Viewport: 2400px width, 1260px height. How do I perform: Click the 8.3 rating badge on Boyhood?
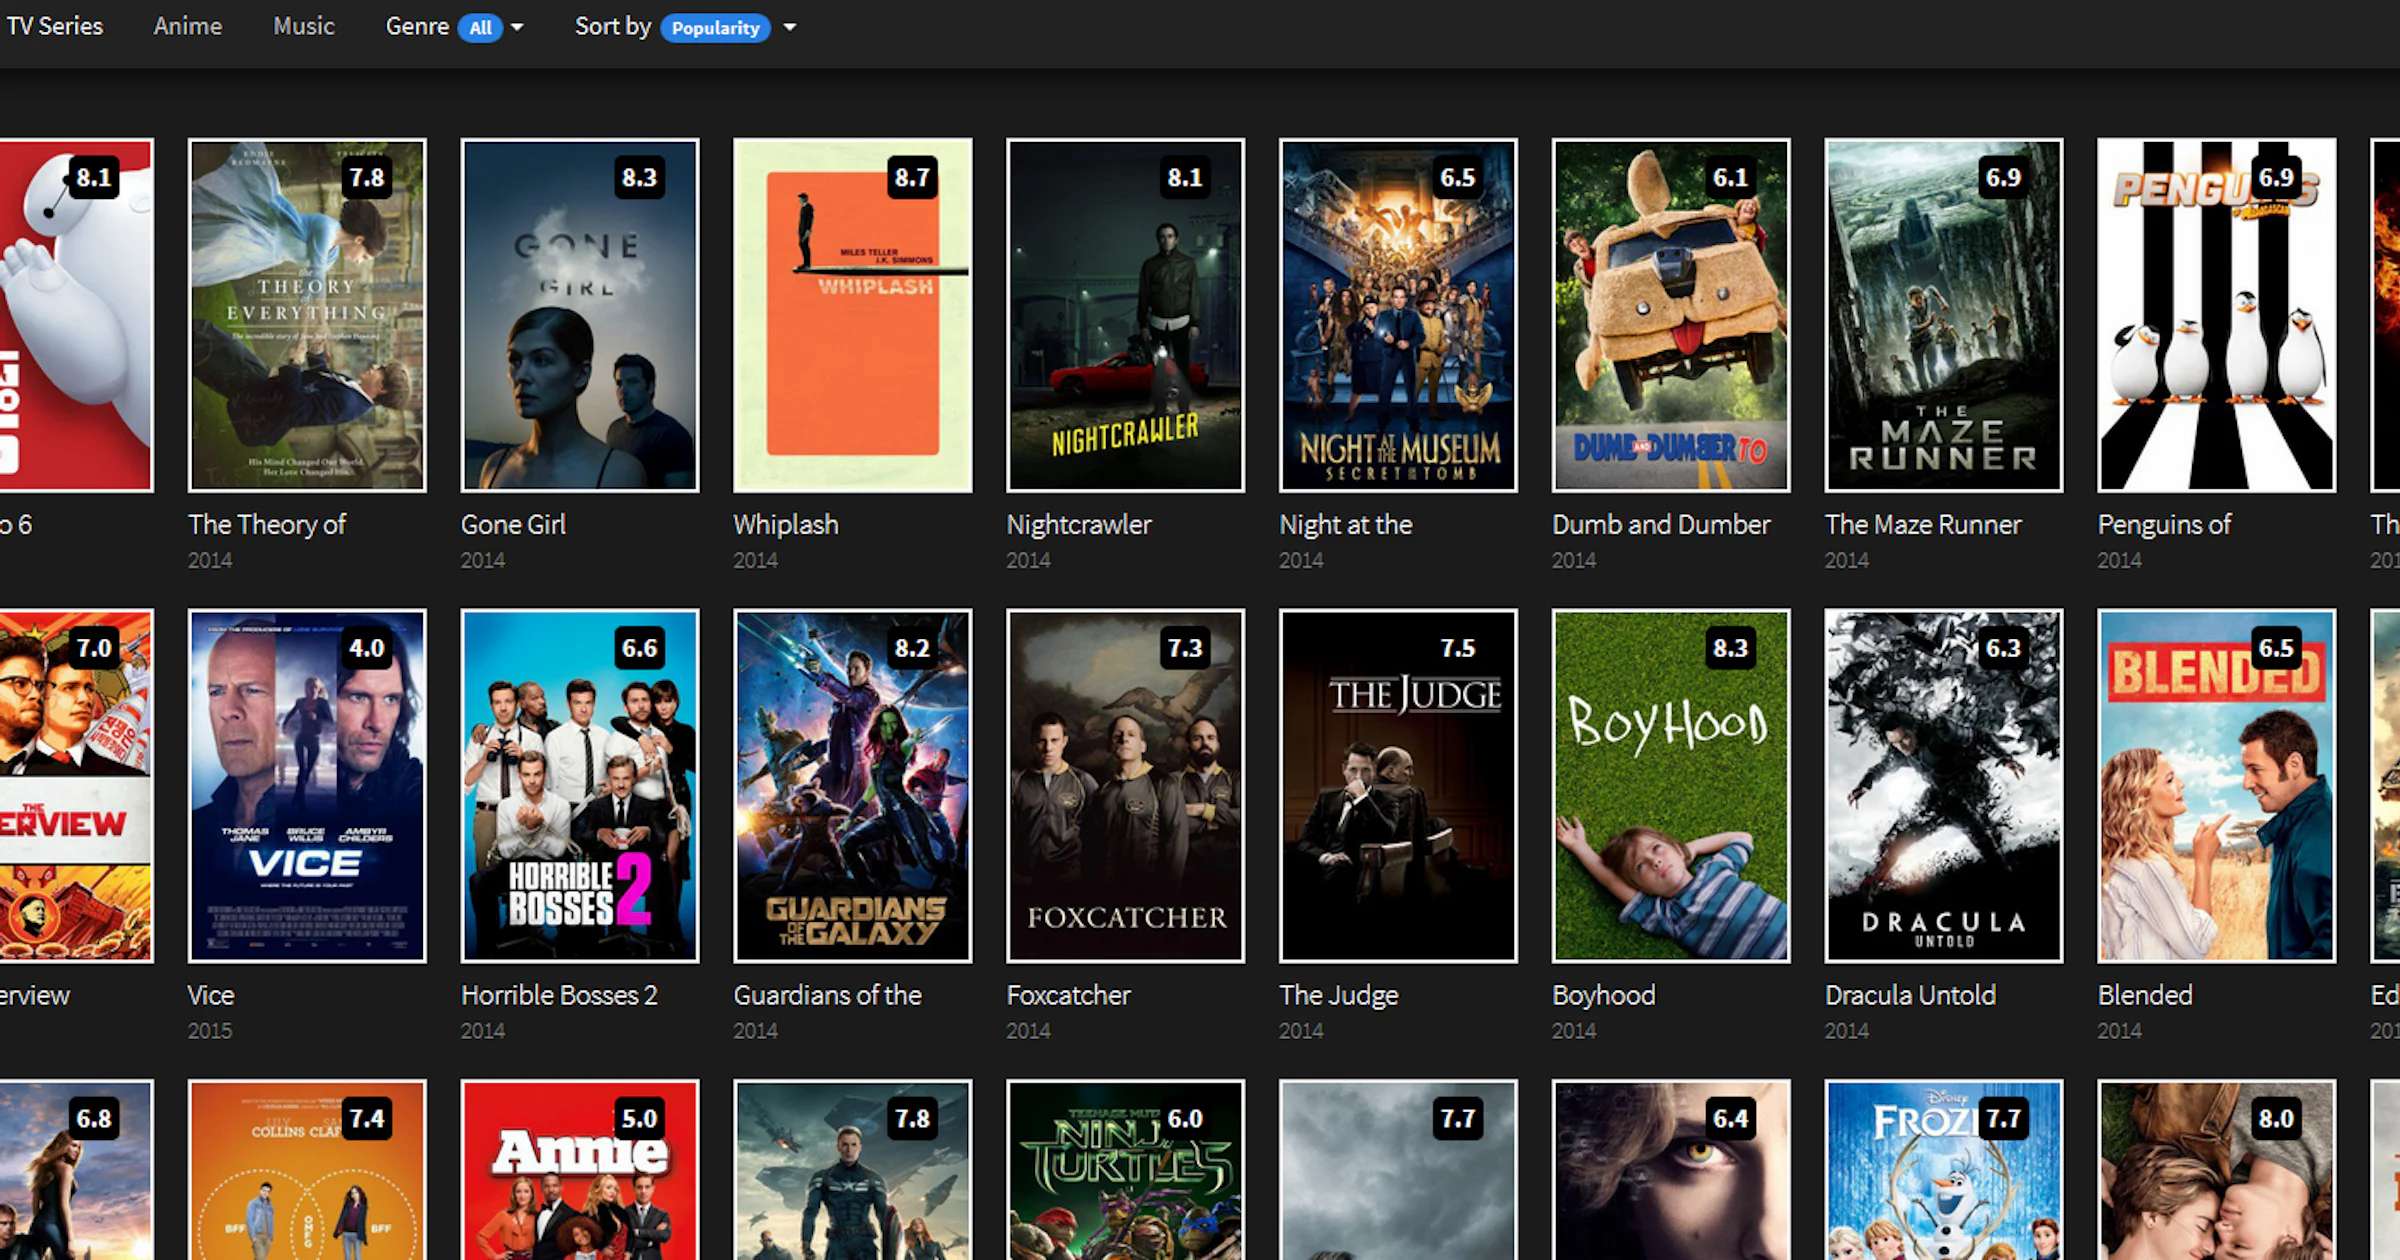[1730, 648]
